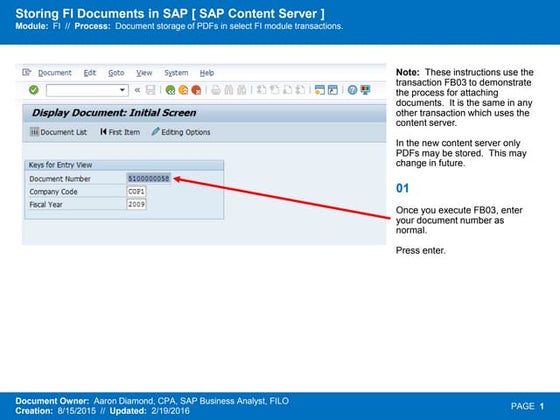This screenshot has width=560, height=420.
Task: Open the Document menu
Action: 55,73
